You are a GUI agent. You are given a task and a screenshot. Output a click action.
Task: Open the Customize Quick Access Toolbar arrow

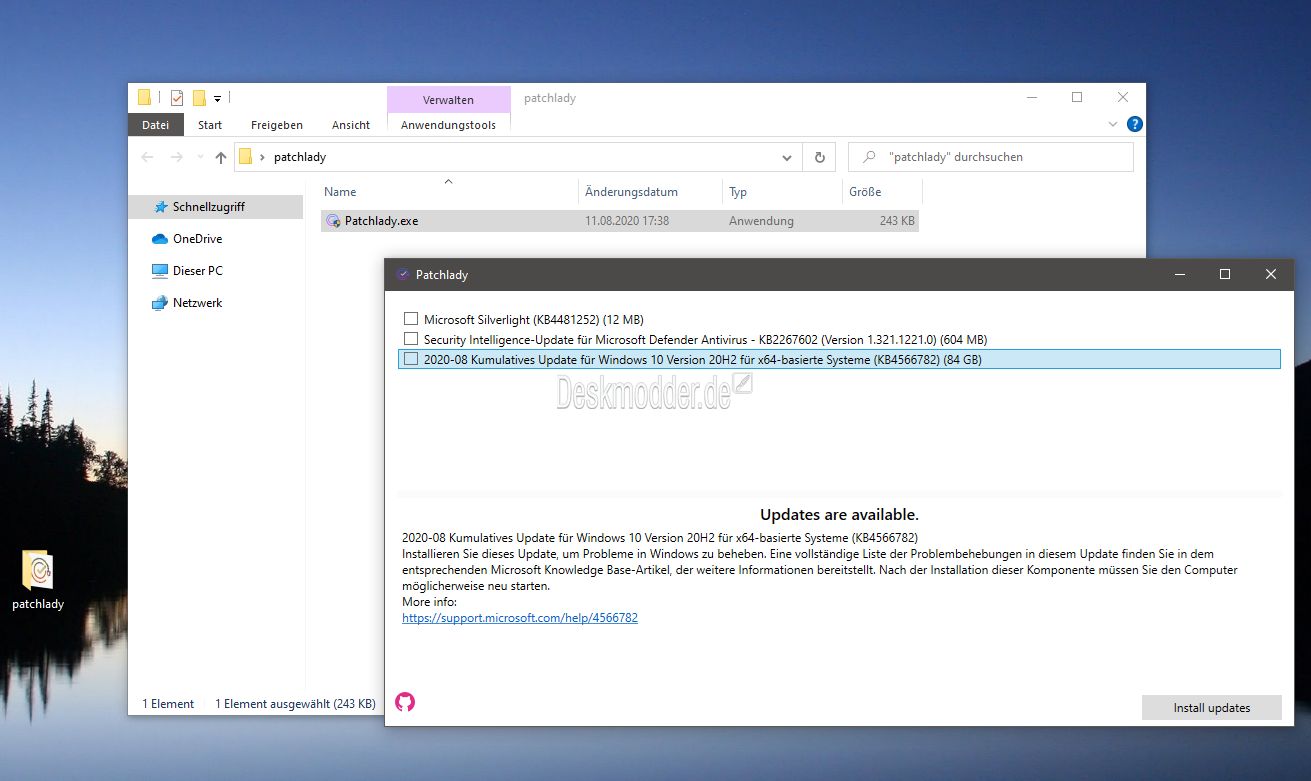[x=217, y=99]
